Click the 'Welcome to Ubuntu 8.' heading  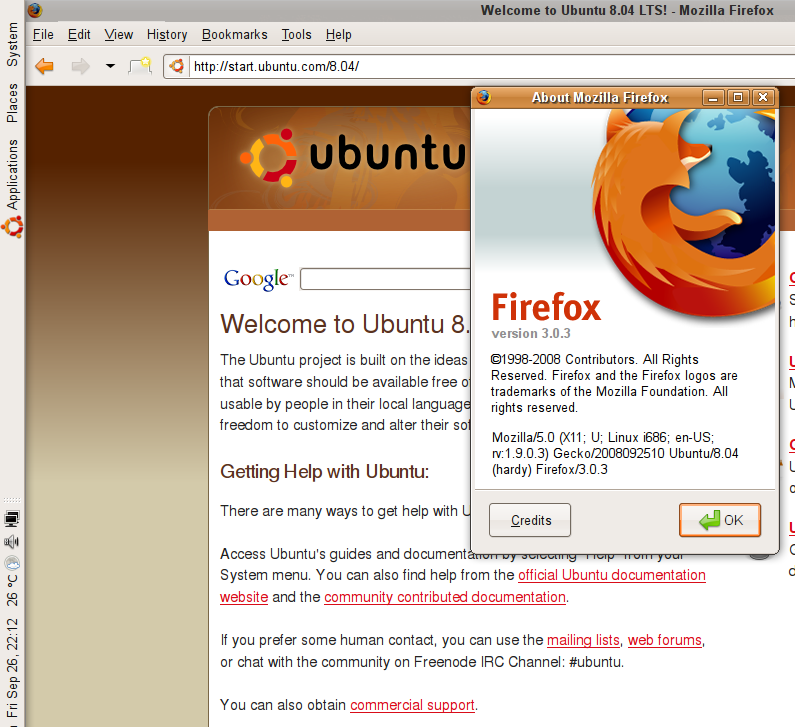pos(345,324)
